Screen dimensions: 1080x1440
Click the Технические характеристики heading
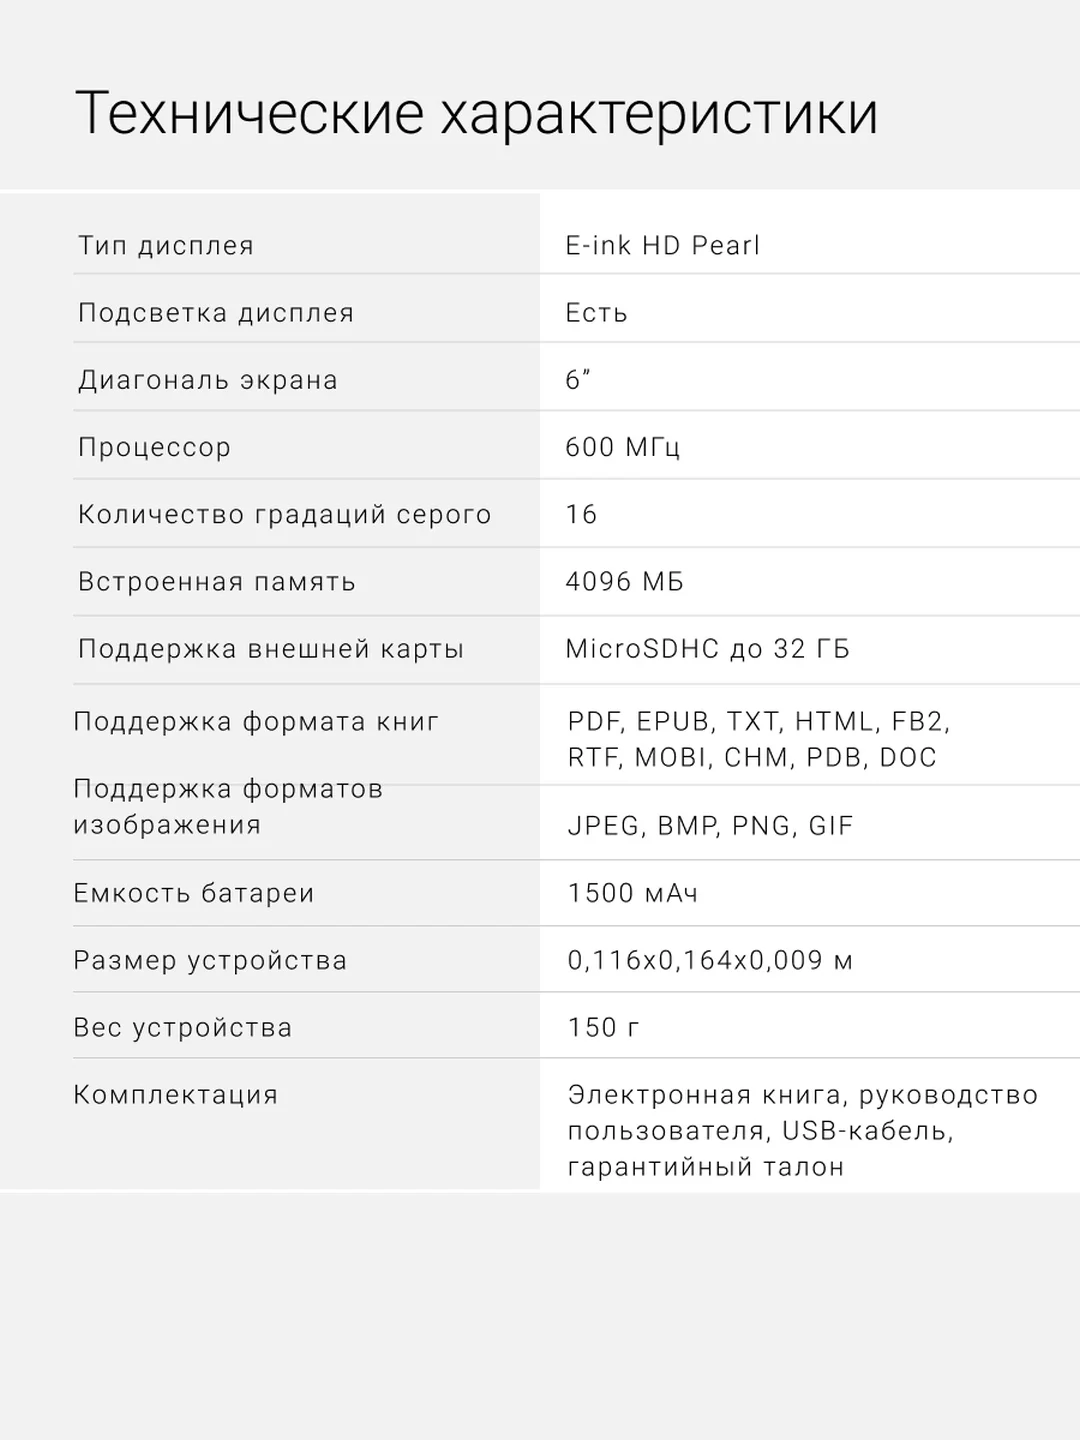(x=477, y=113)
